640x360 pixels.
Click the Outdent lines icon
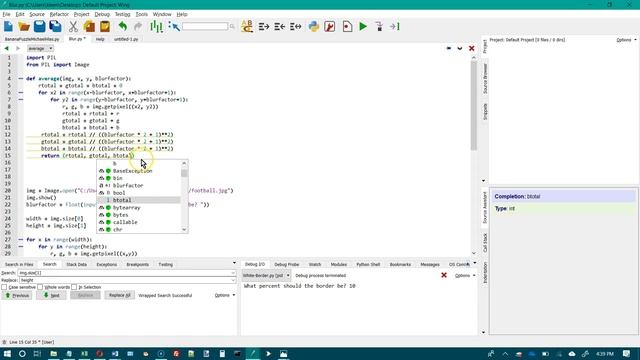[280, 27]
